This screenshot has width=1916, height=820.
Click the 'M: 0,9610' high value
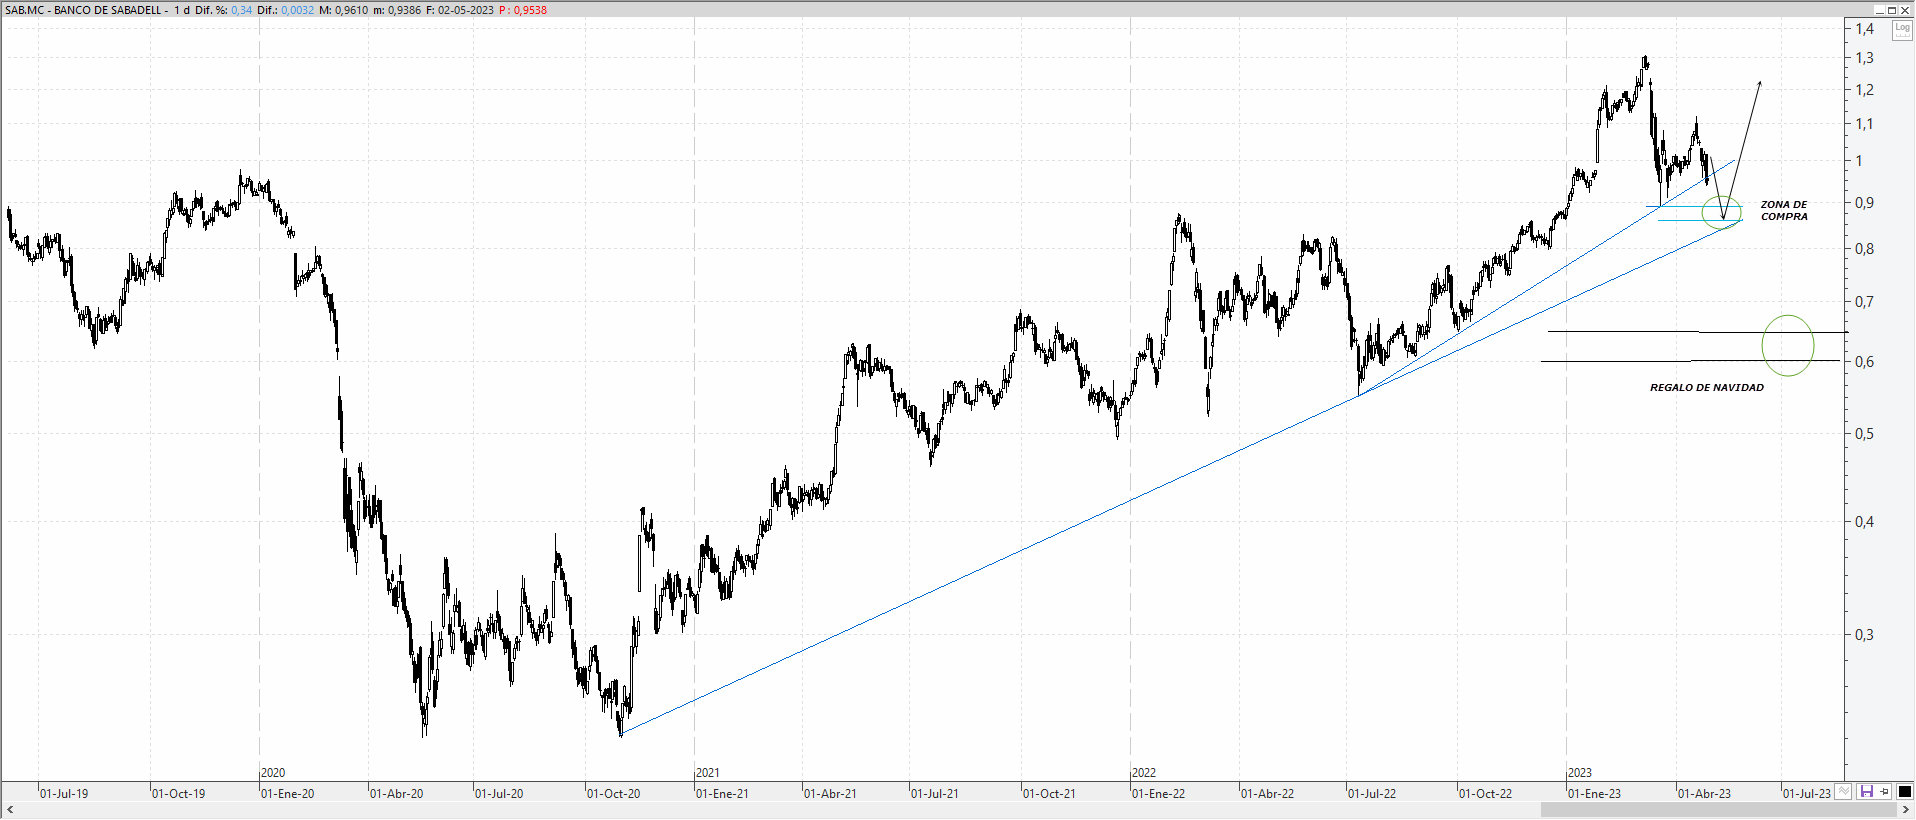343,10
